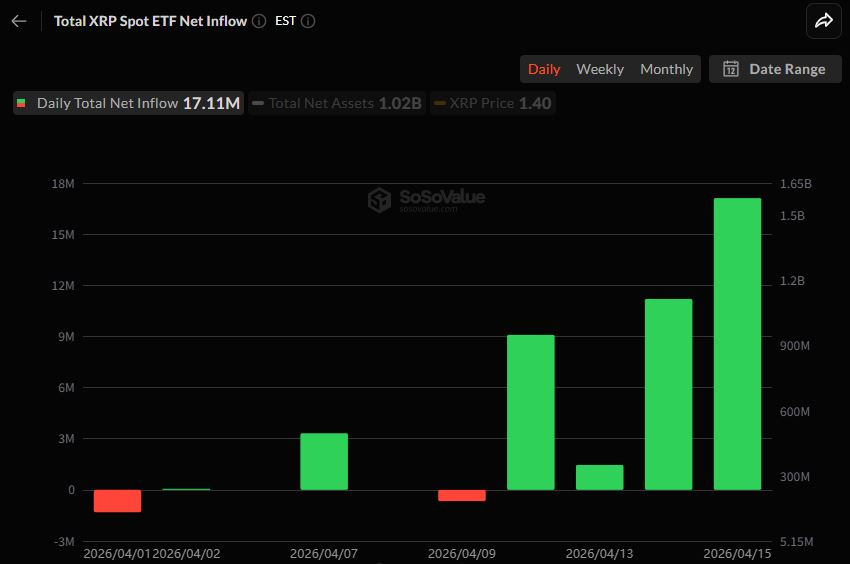
Task: Click the short green bar for 2026/04/13
Action: pos(600,477)
